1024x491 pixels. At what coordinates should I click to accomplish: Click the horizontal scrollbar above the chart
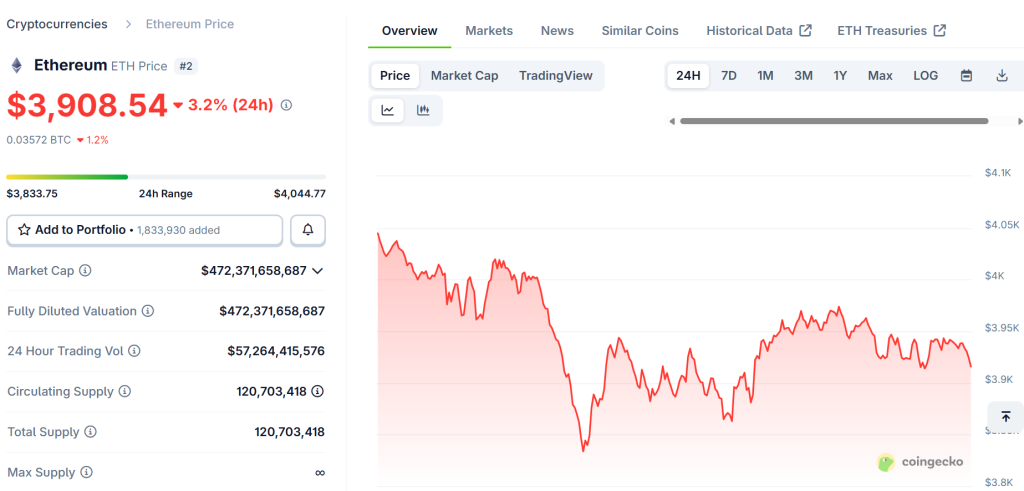[x=834, y=121]
